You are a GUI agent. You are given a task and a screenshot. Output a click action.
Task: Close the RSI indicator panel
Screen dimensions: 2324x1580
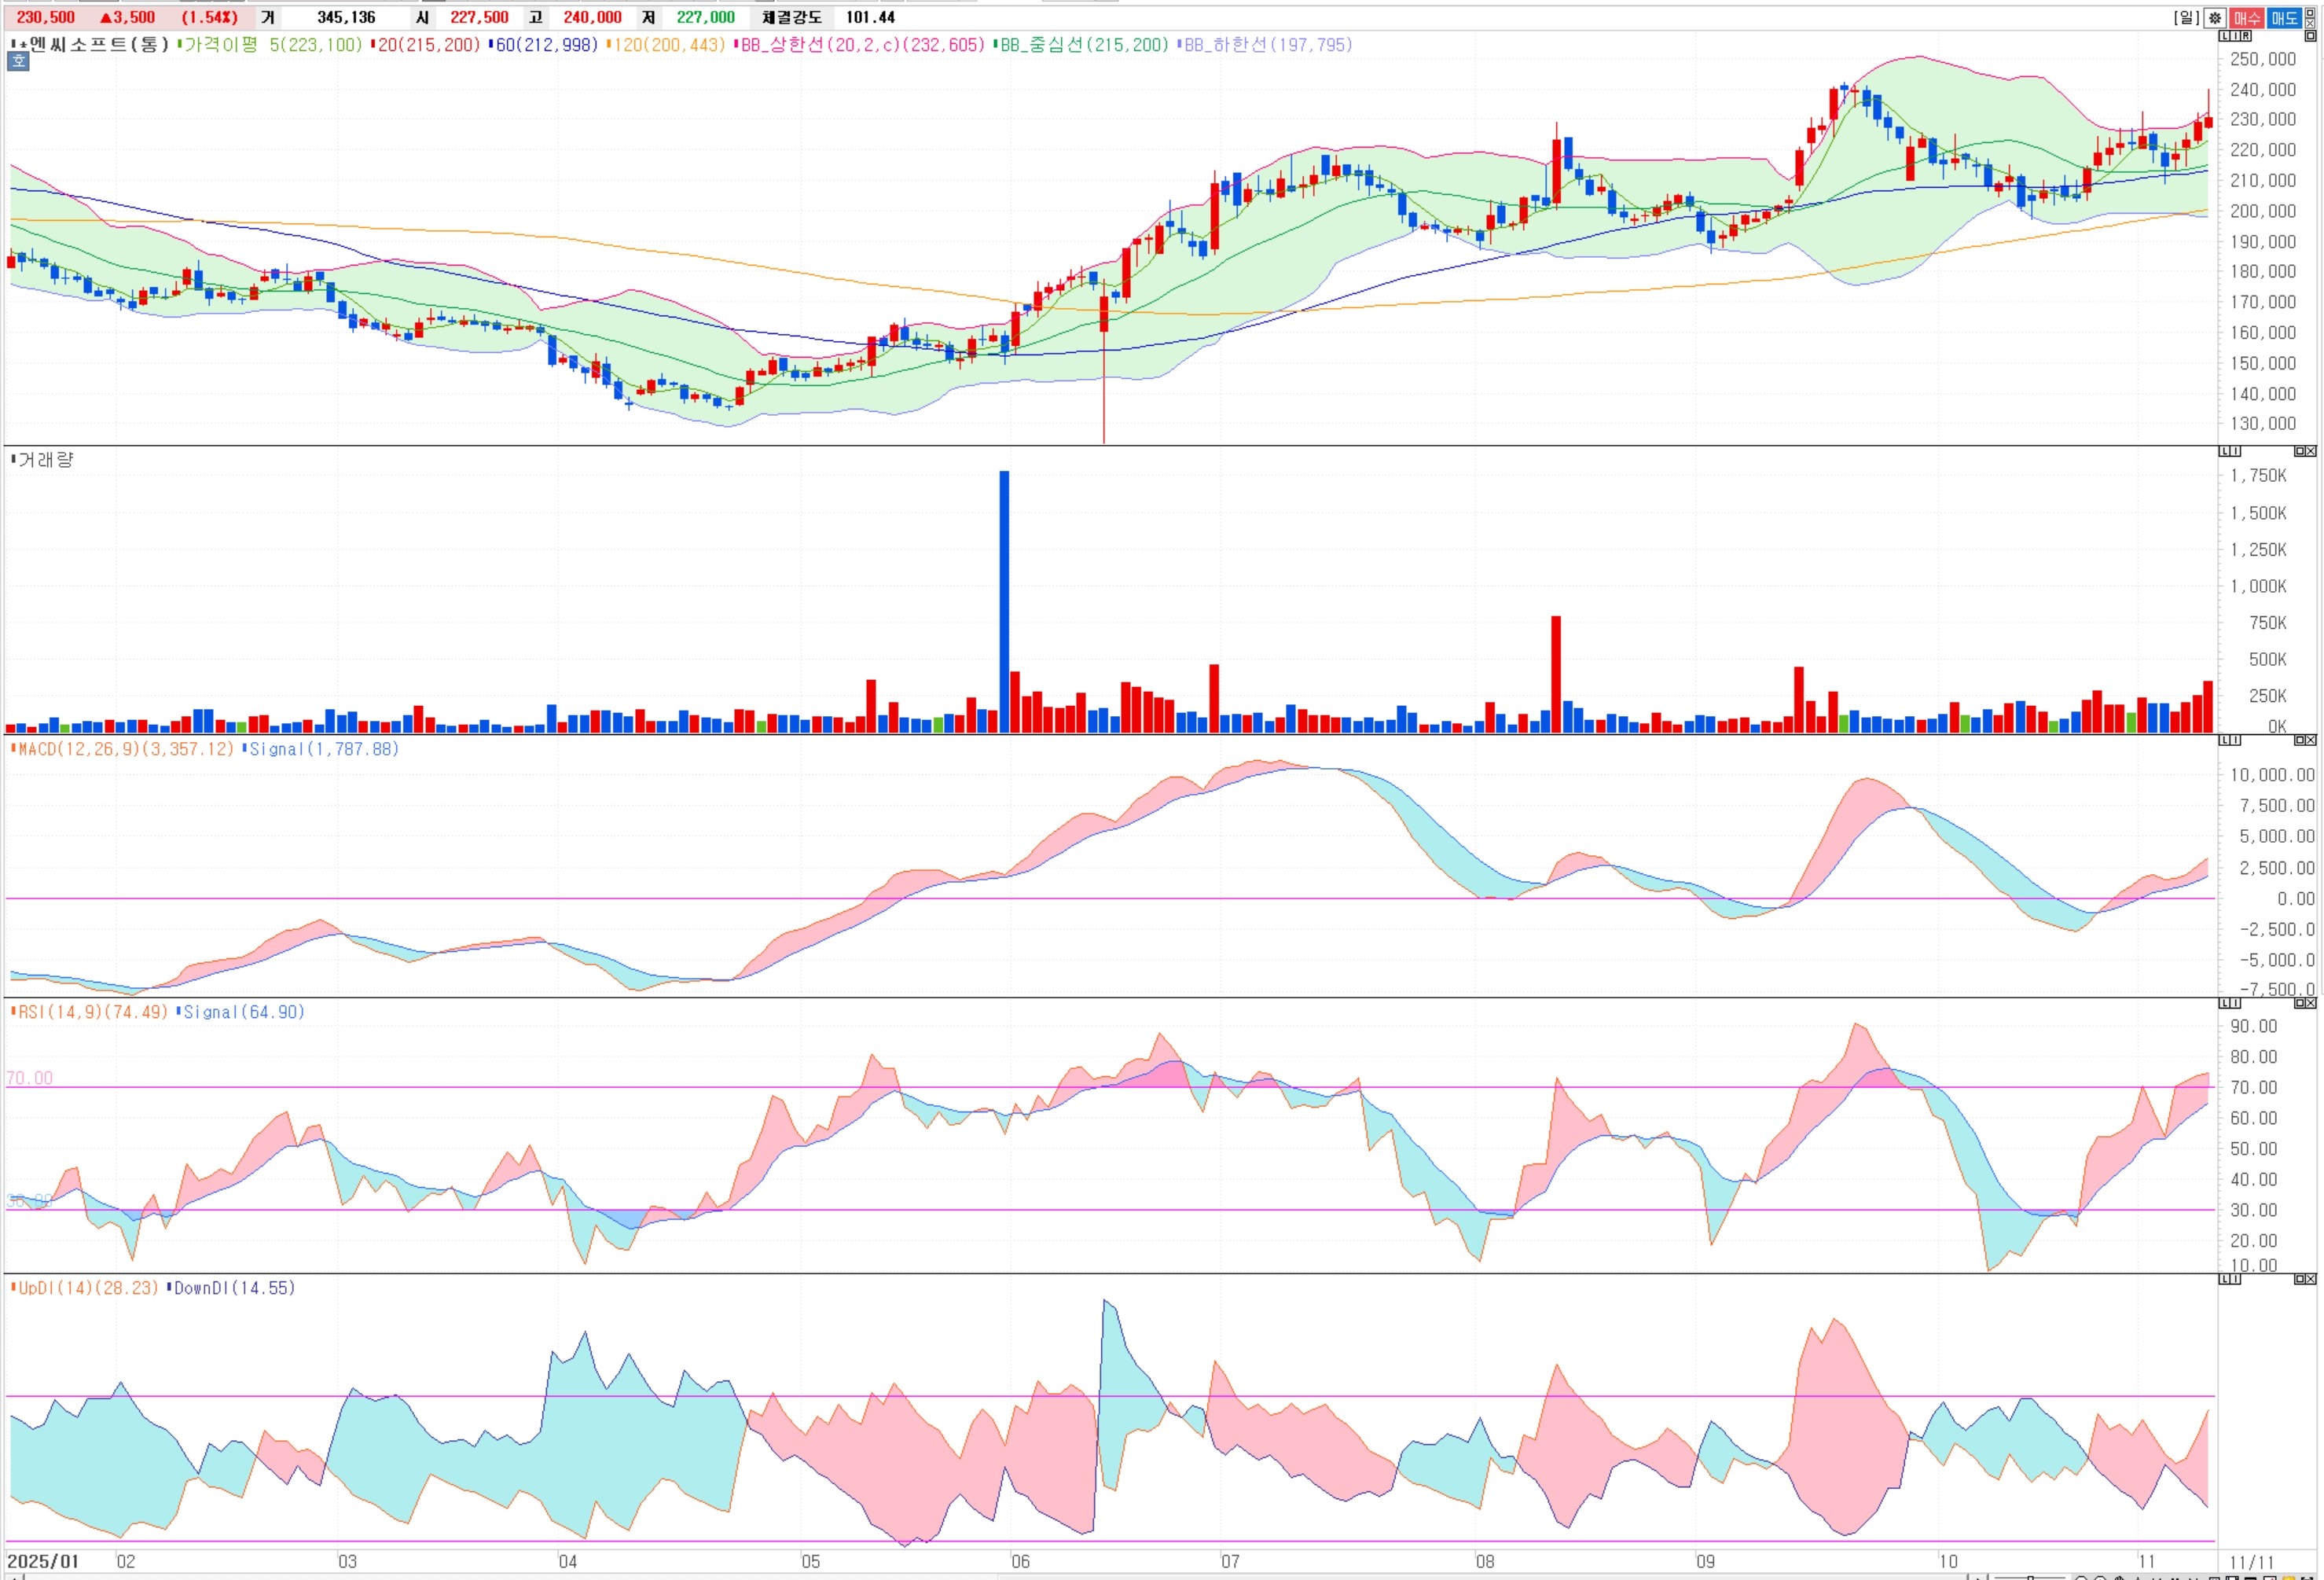point(2311,1003)
